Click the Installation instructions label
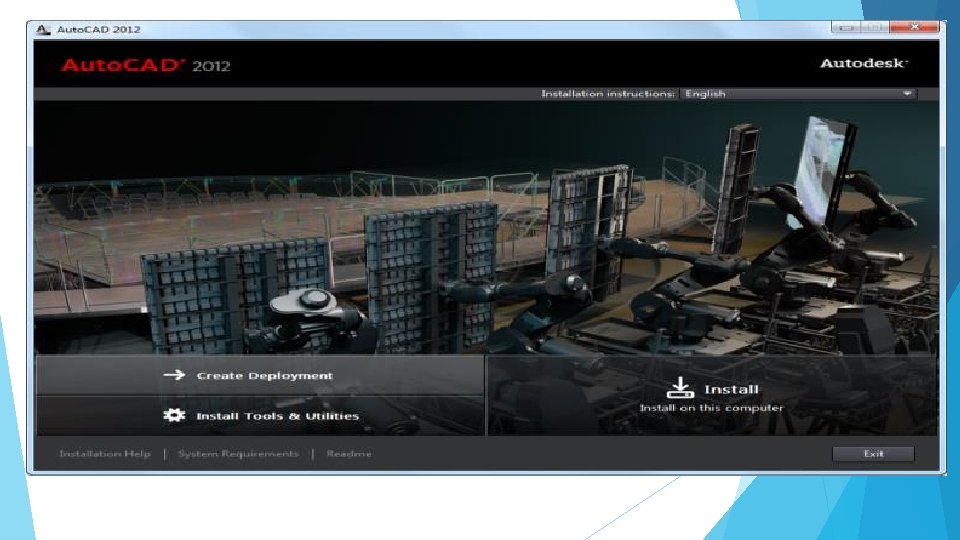Image resolution: width=960 pixels, height=540 pixels. coord(607,94)
